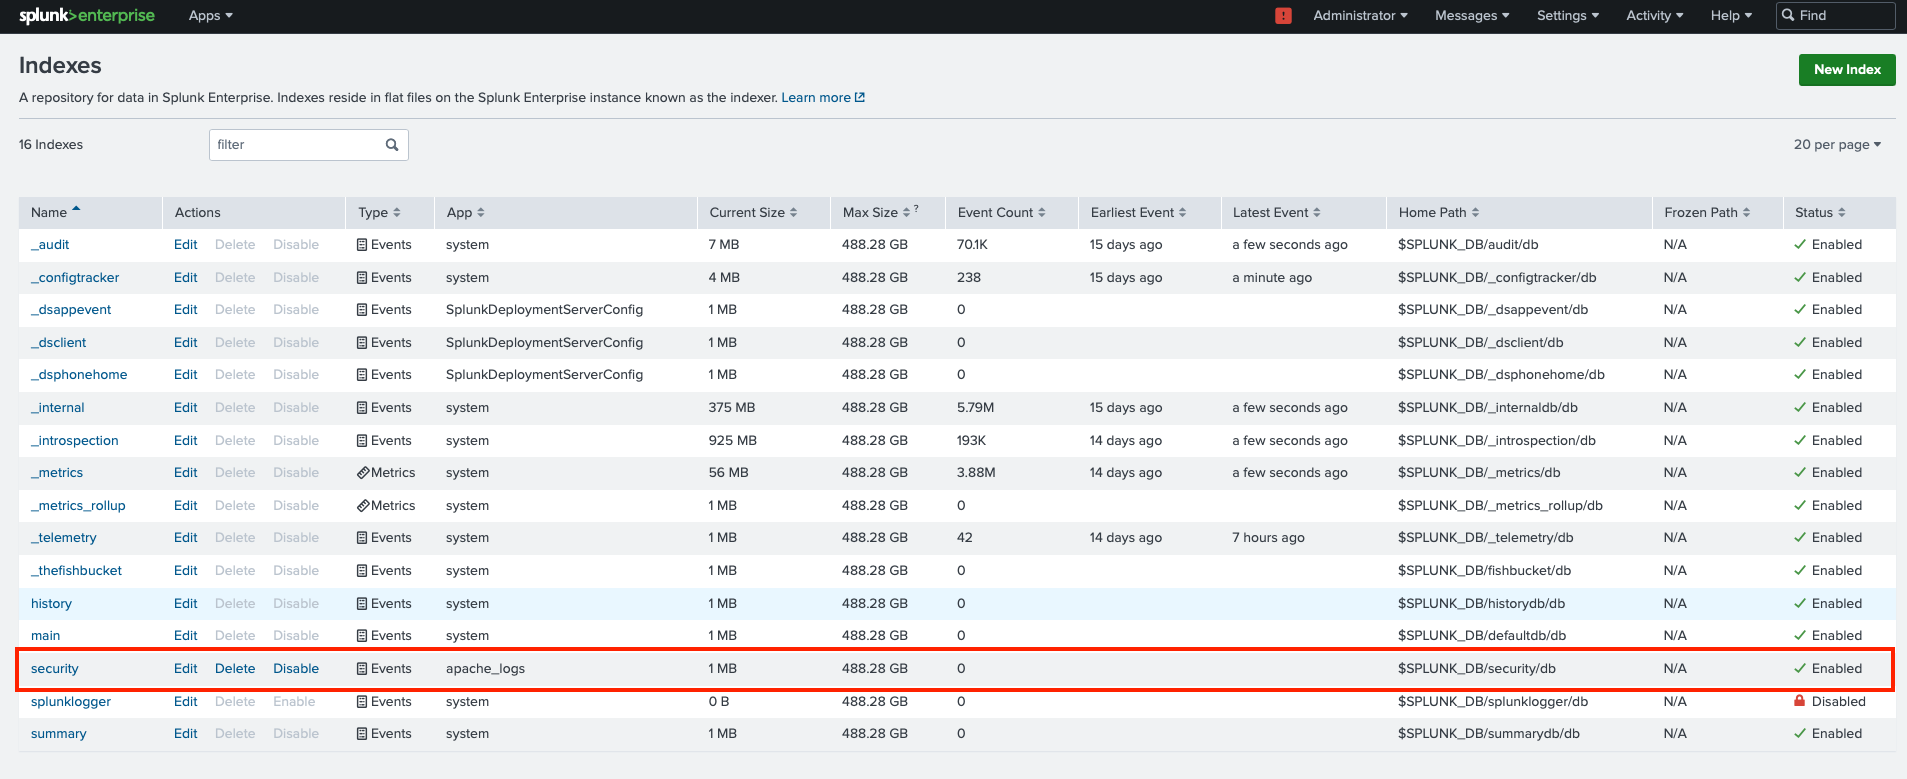The width and height of the screenshot is (1907, 779).
Task: Open the _configtracker index link
Action: [x=75, y=278]
